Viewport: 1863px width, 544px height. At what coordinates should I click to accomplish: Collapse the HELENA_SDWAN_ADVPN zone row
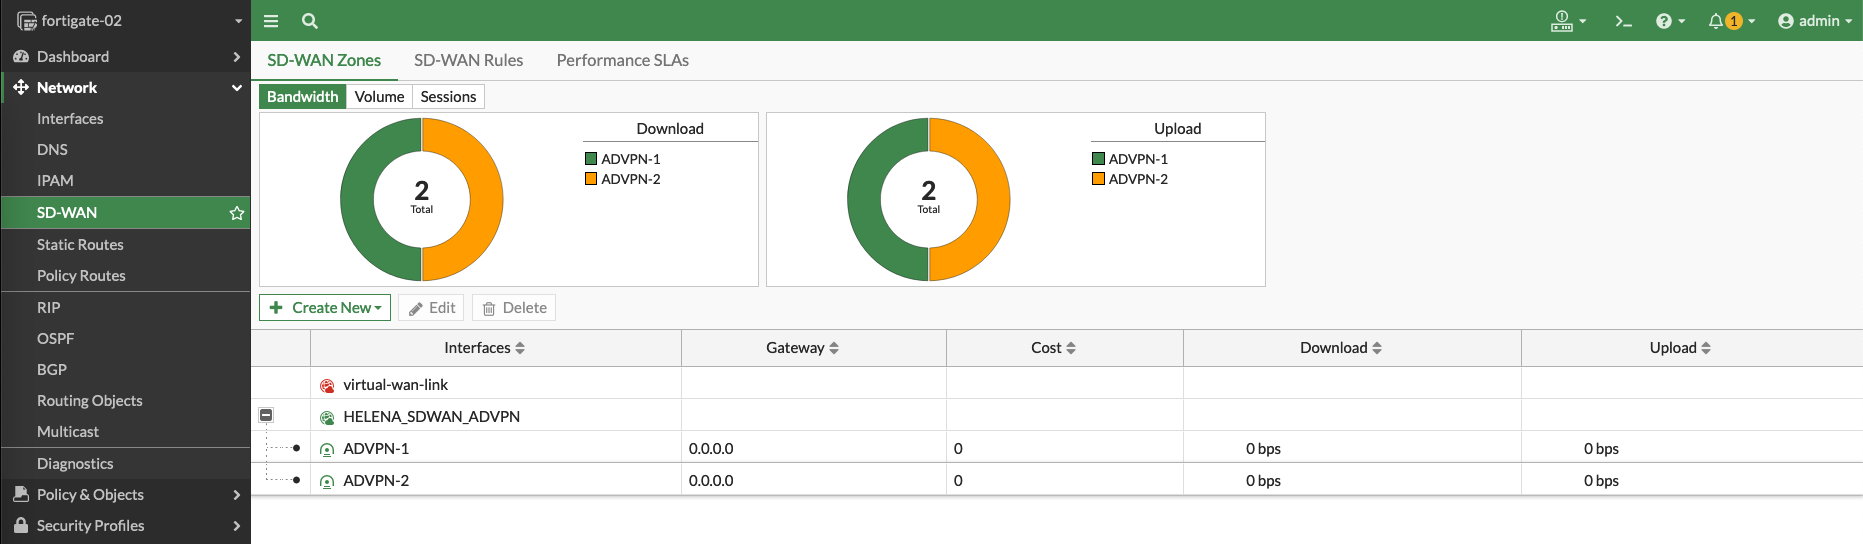click(266, 415)
